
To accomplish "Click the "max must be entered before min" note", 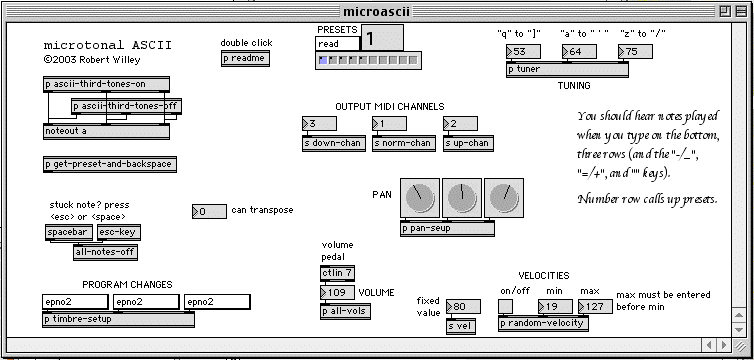I will click(663, 300).
